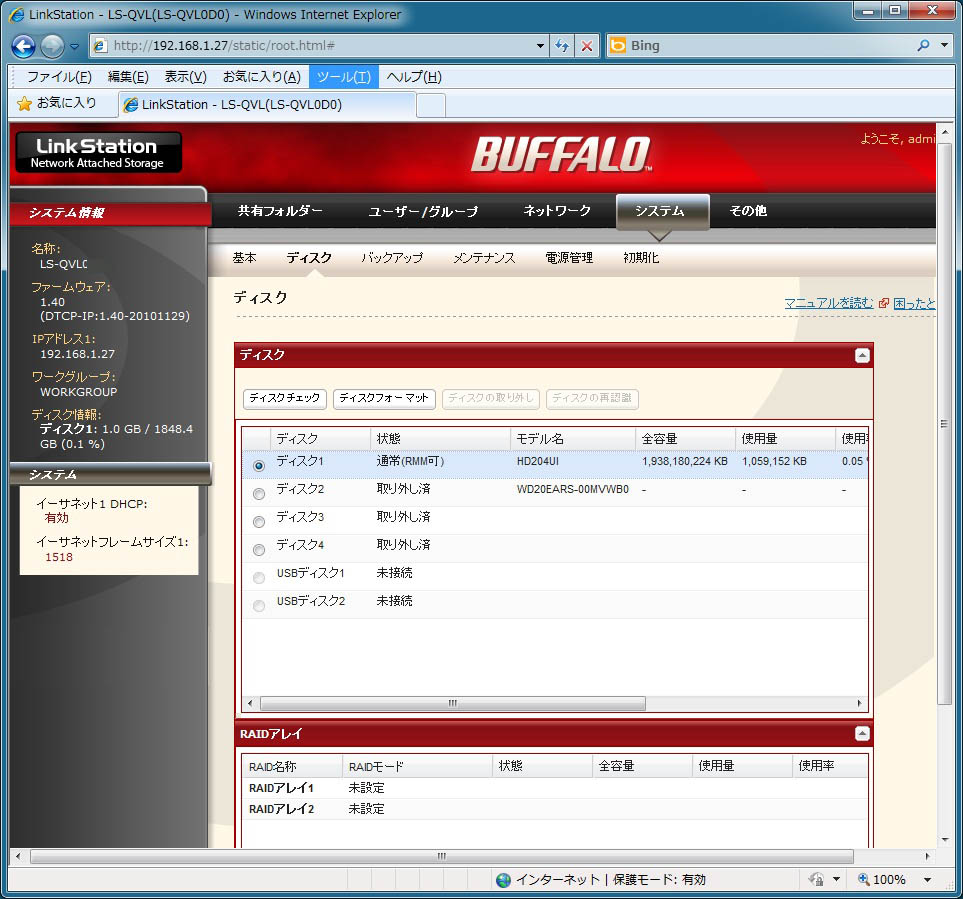The height and width of the screenshot is (899, 963).
Task: Open the ツール(T) menu
Action: pos(344,77)
